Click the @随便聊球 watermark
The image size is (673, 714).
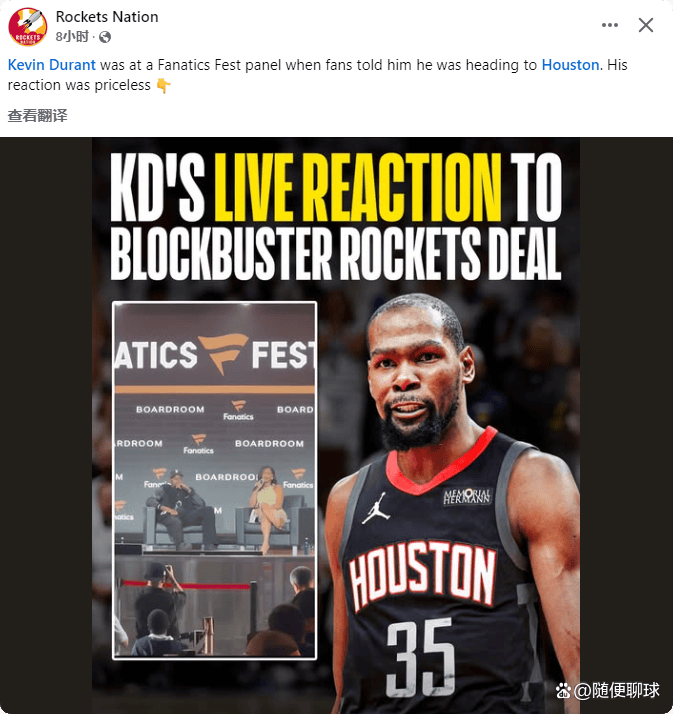click(x=617, y=690)
